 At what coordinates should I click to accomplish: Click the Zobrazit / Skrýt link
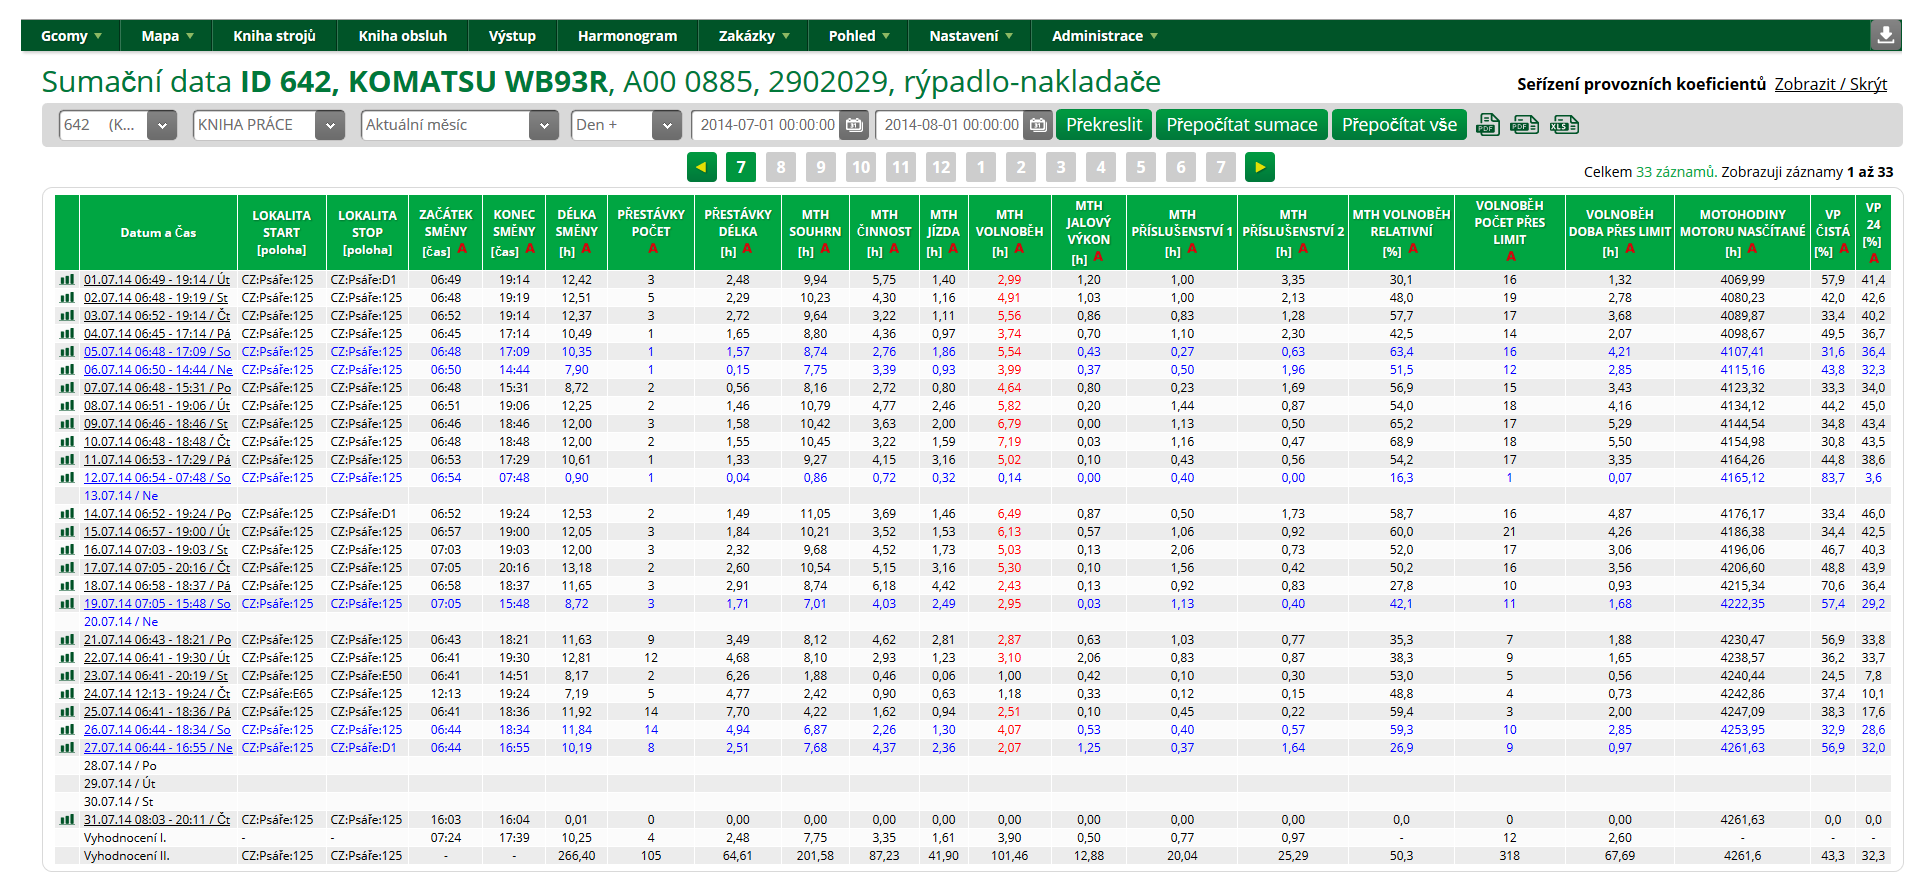pos(1831,84)
